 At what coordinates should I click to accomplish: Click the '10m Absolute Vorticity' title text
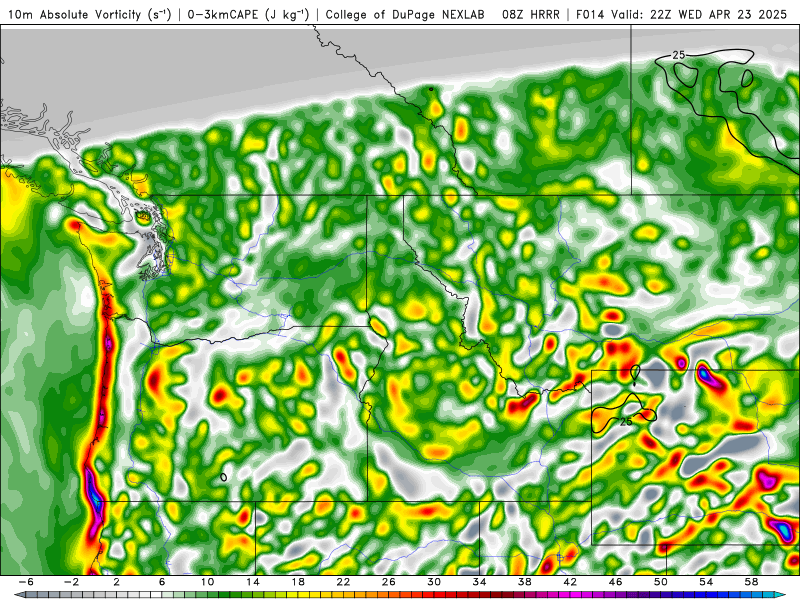(x=74, y=15)
